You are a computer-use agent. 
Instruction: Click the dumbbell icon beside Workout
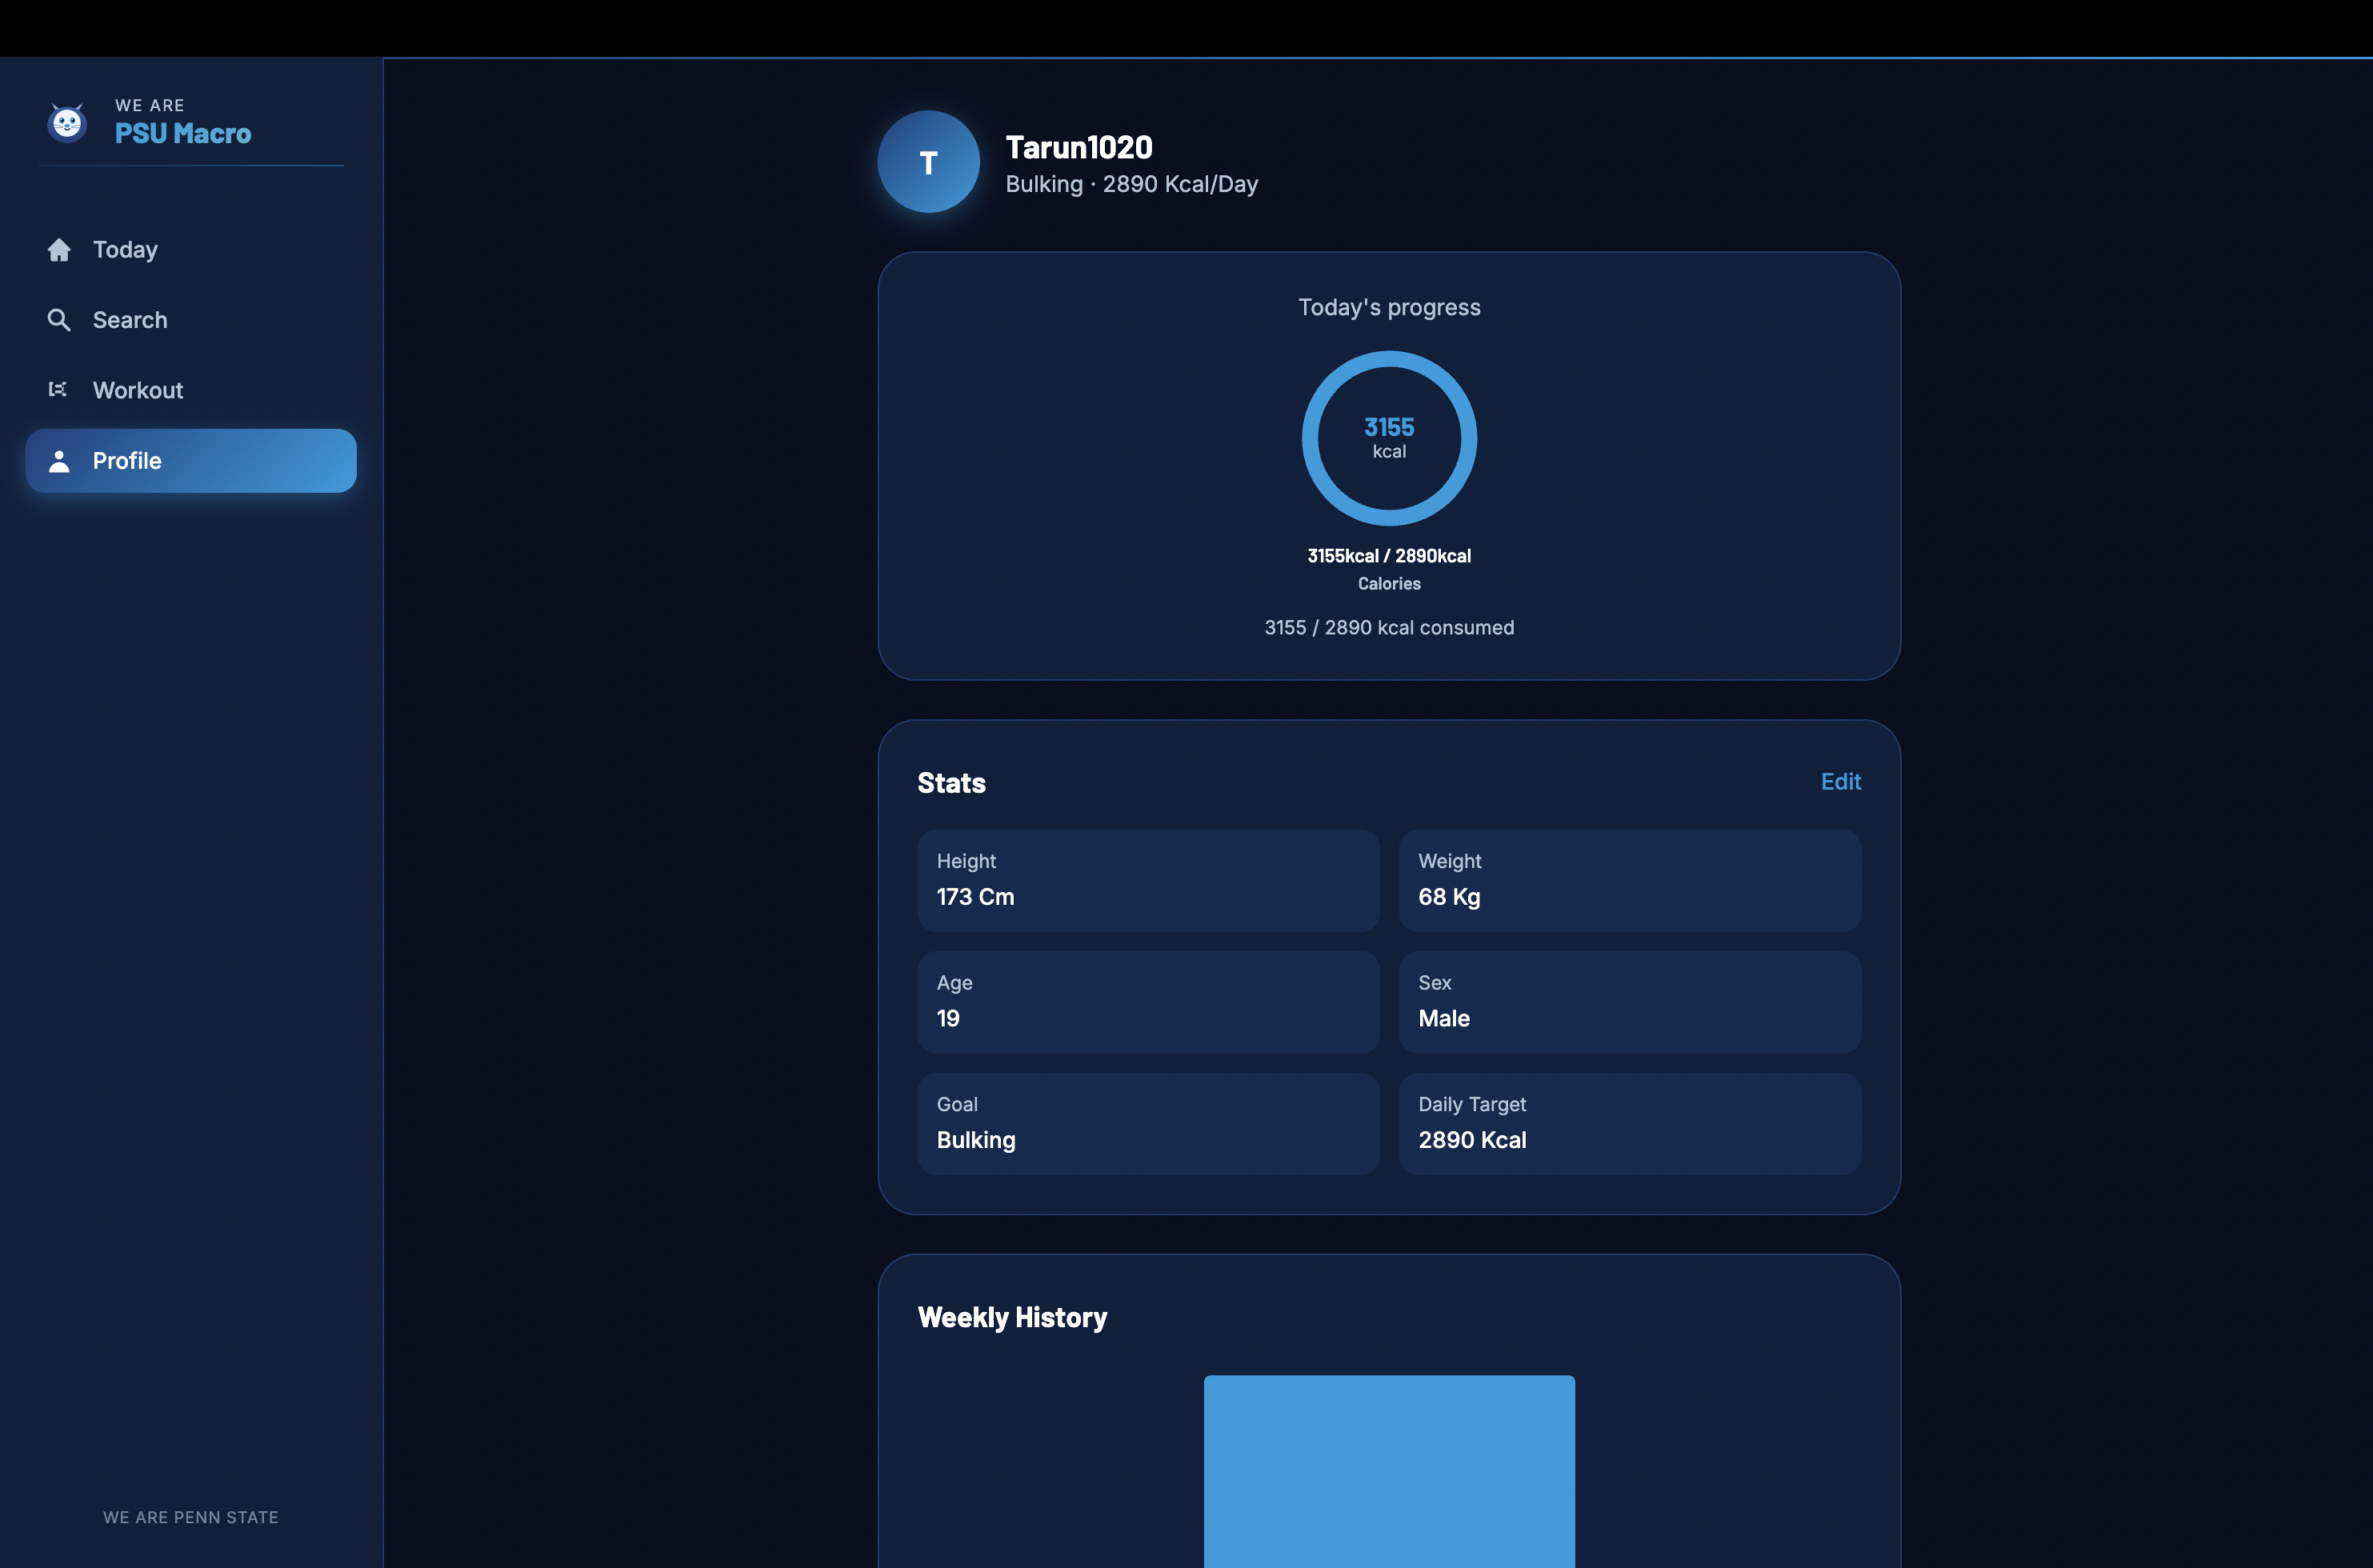58,390
